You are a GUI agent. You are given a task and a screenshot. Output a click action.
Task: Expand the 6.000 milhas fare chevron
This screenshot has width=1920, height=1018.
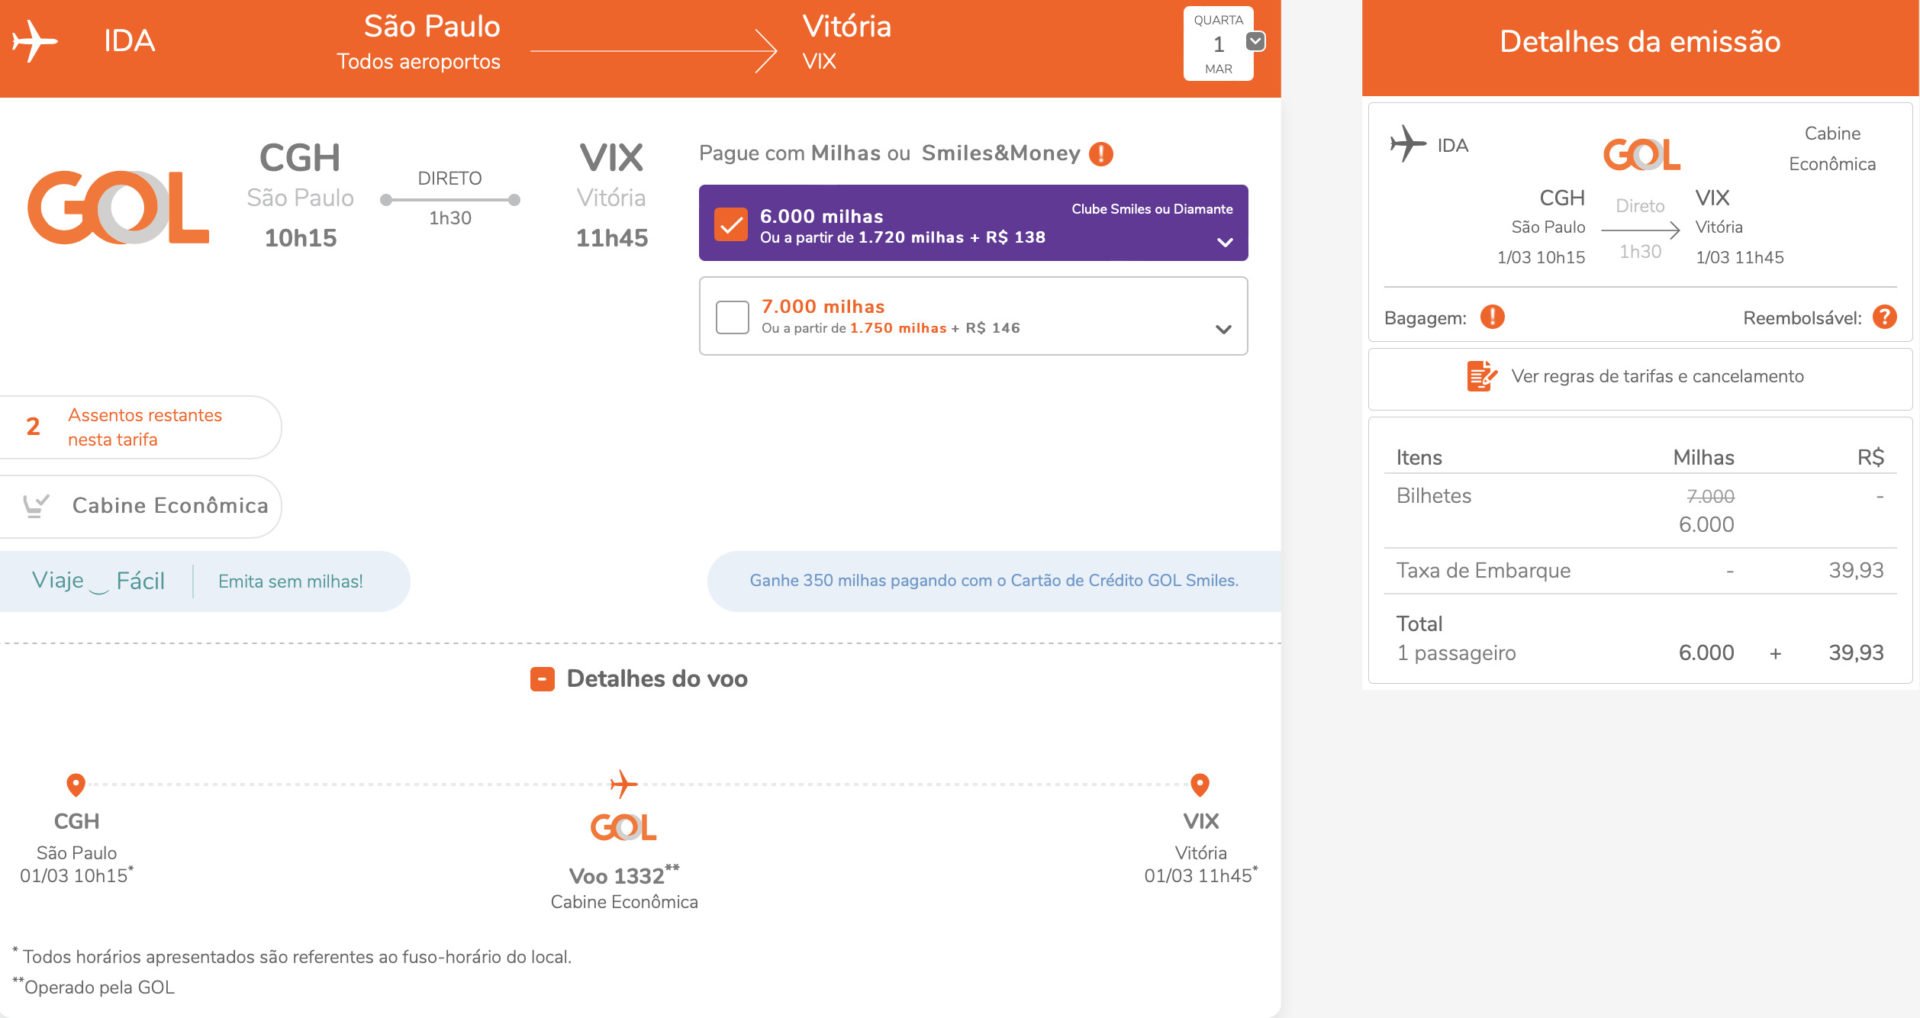point(1225,242)
